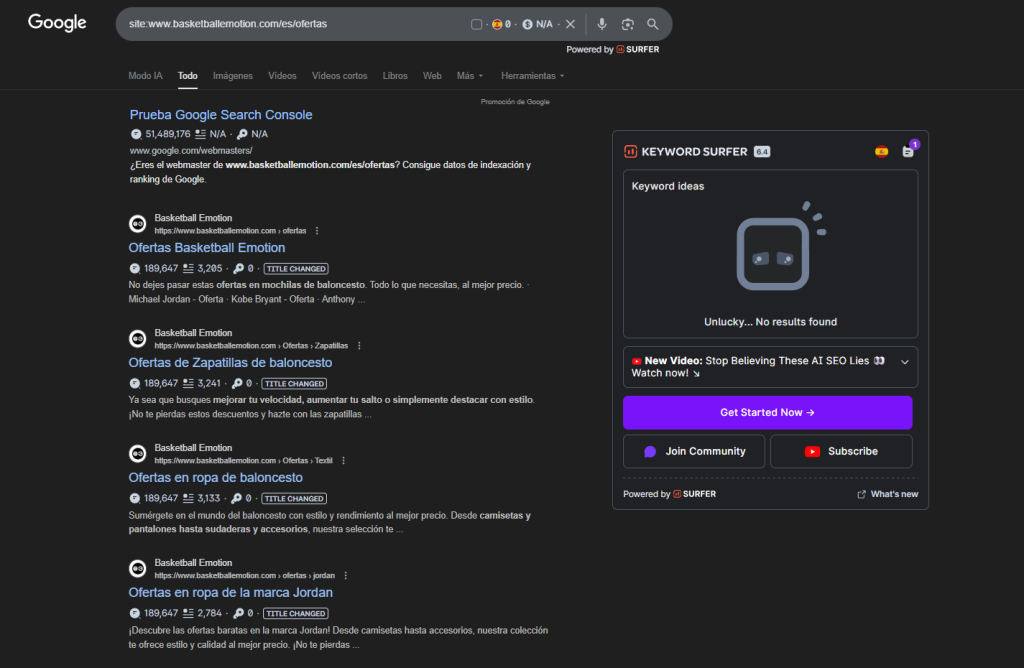1024x668 pixels.
Task: Toggle the Keyword Surfer checkbox in search bar
Action: (x=476, y=24)
